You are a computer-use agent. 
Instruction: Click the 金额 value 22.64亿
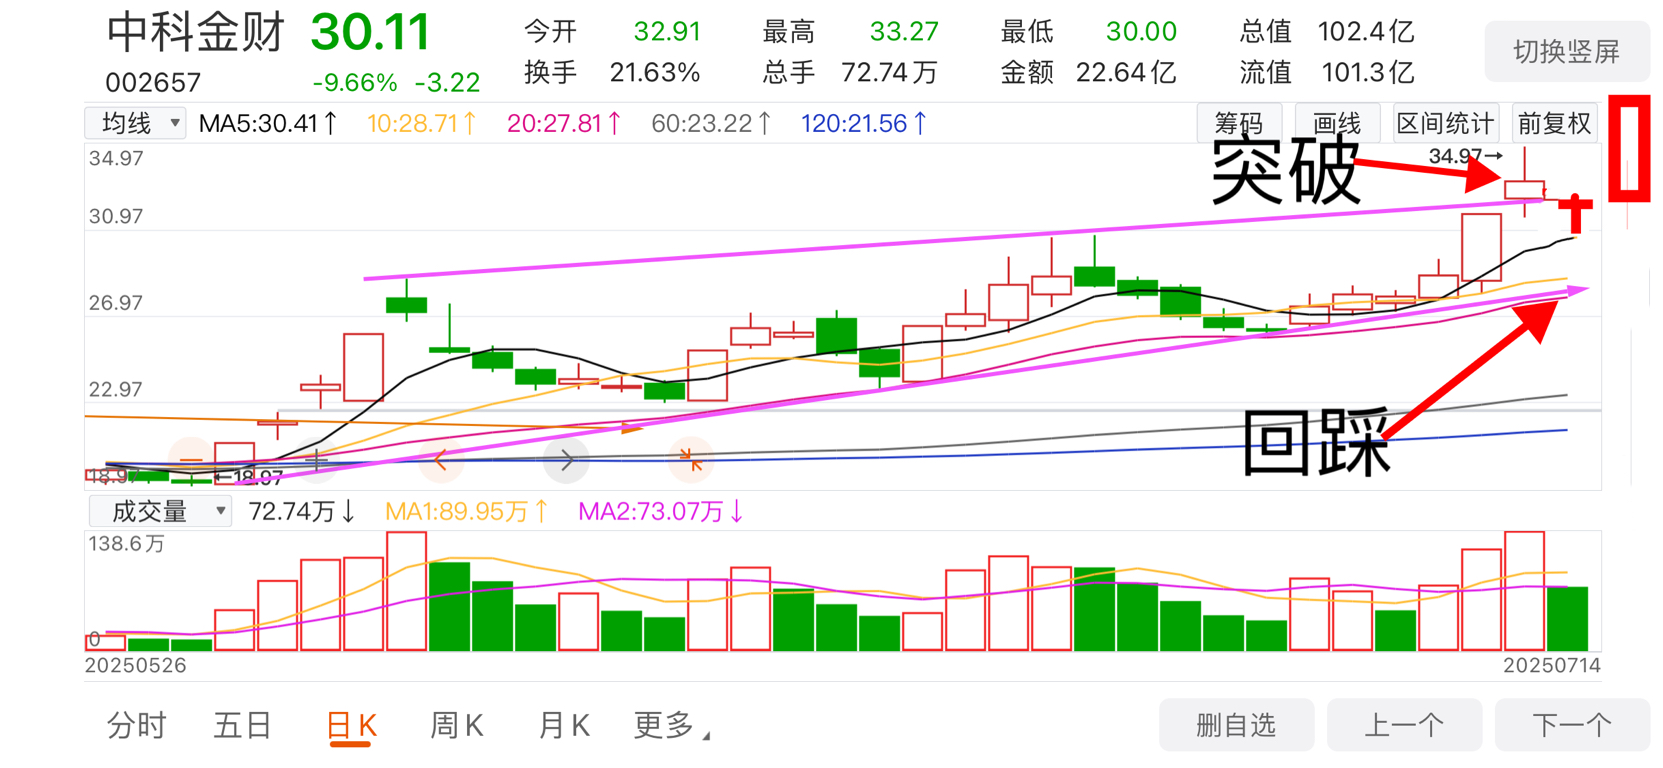tap(1126, 72)
